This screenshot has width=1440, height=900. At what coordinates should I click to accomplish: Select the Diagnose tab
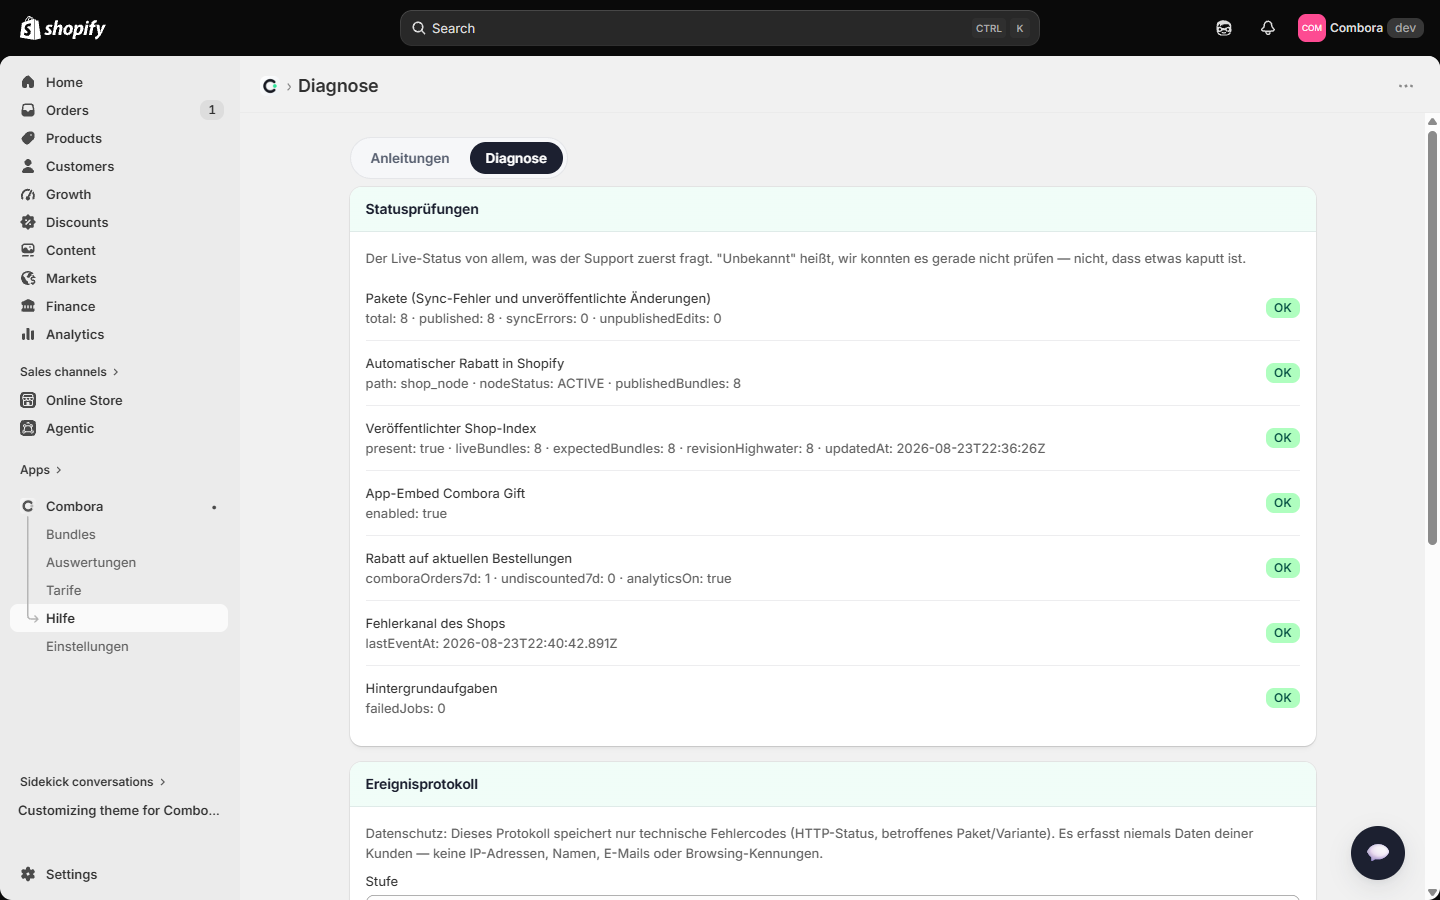click(x=516, y=158)
